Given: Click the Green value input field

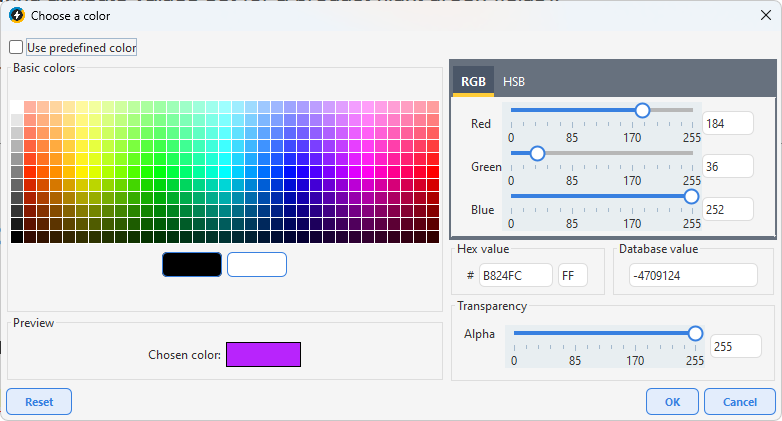Looking at the screenshot, I should pos(727,167).
